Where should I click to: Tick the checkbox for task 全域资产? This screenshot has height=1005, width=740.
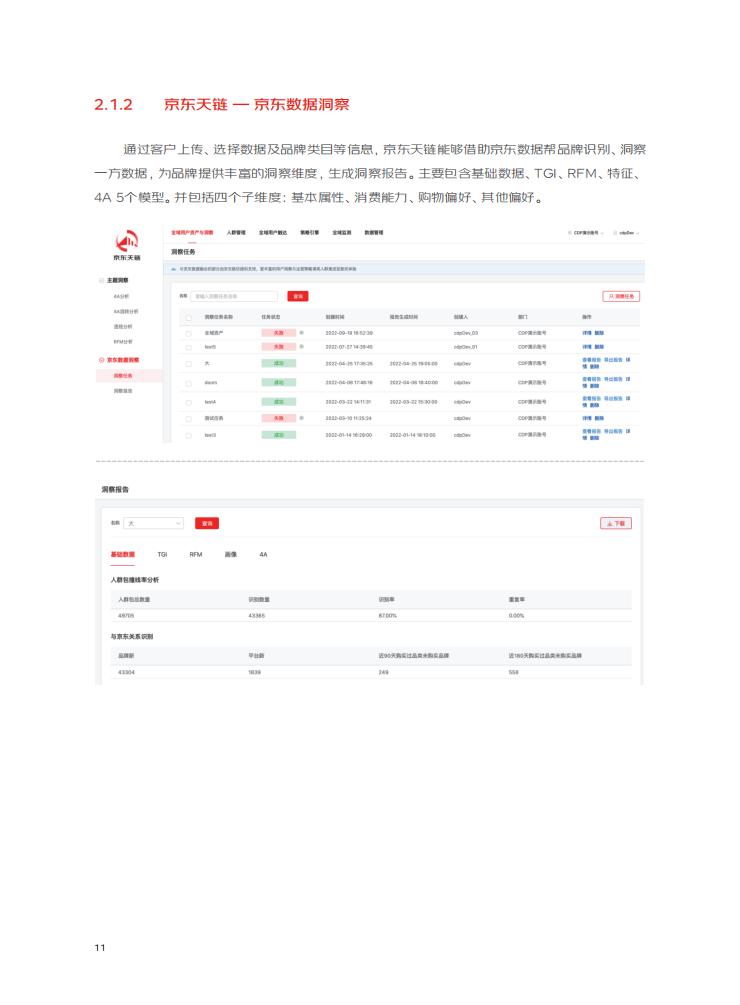pos(188,333)
